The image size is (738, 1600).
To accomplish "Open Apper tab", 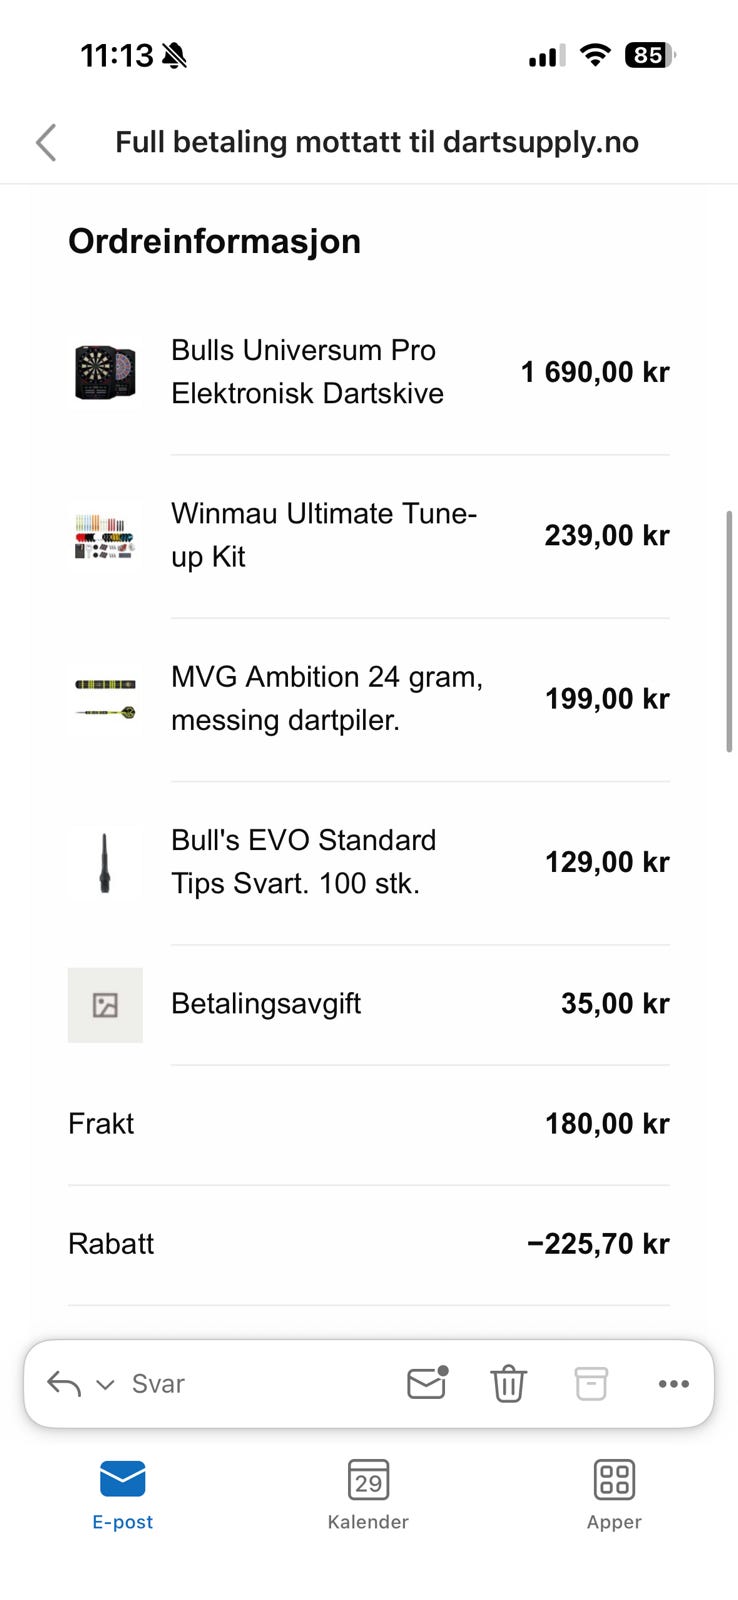I will tap(614, 1494).
